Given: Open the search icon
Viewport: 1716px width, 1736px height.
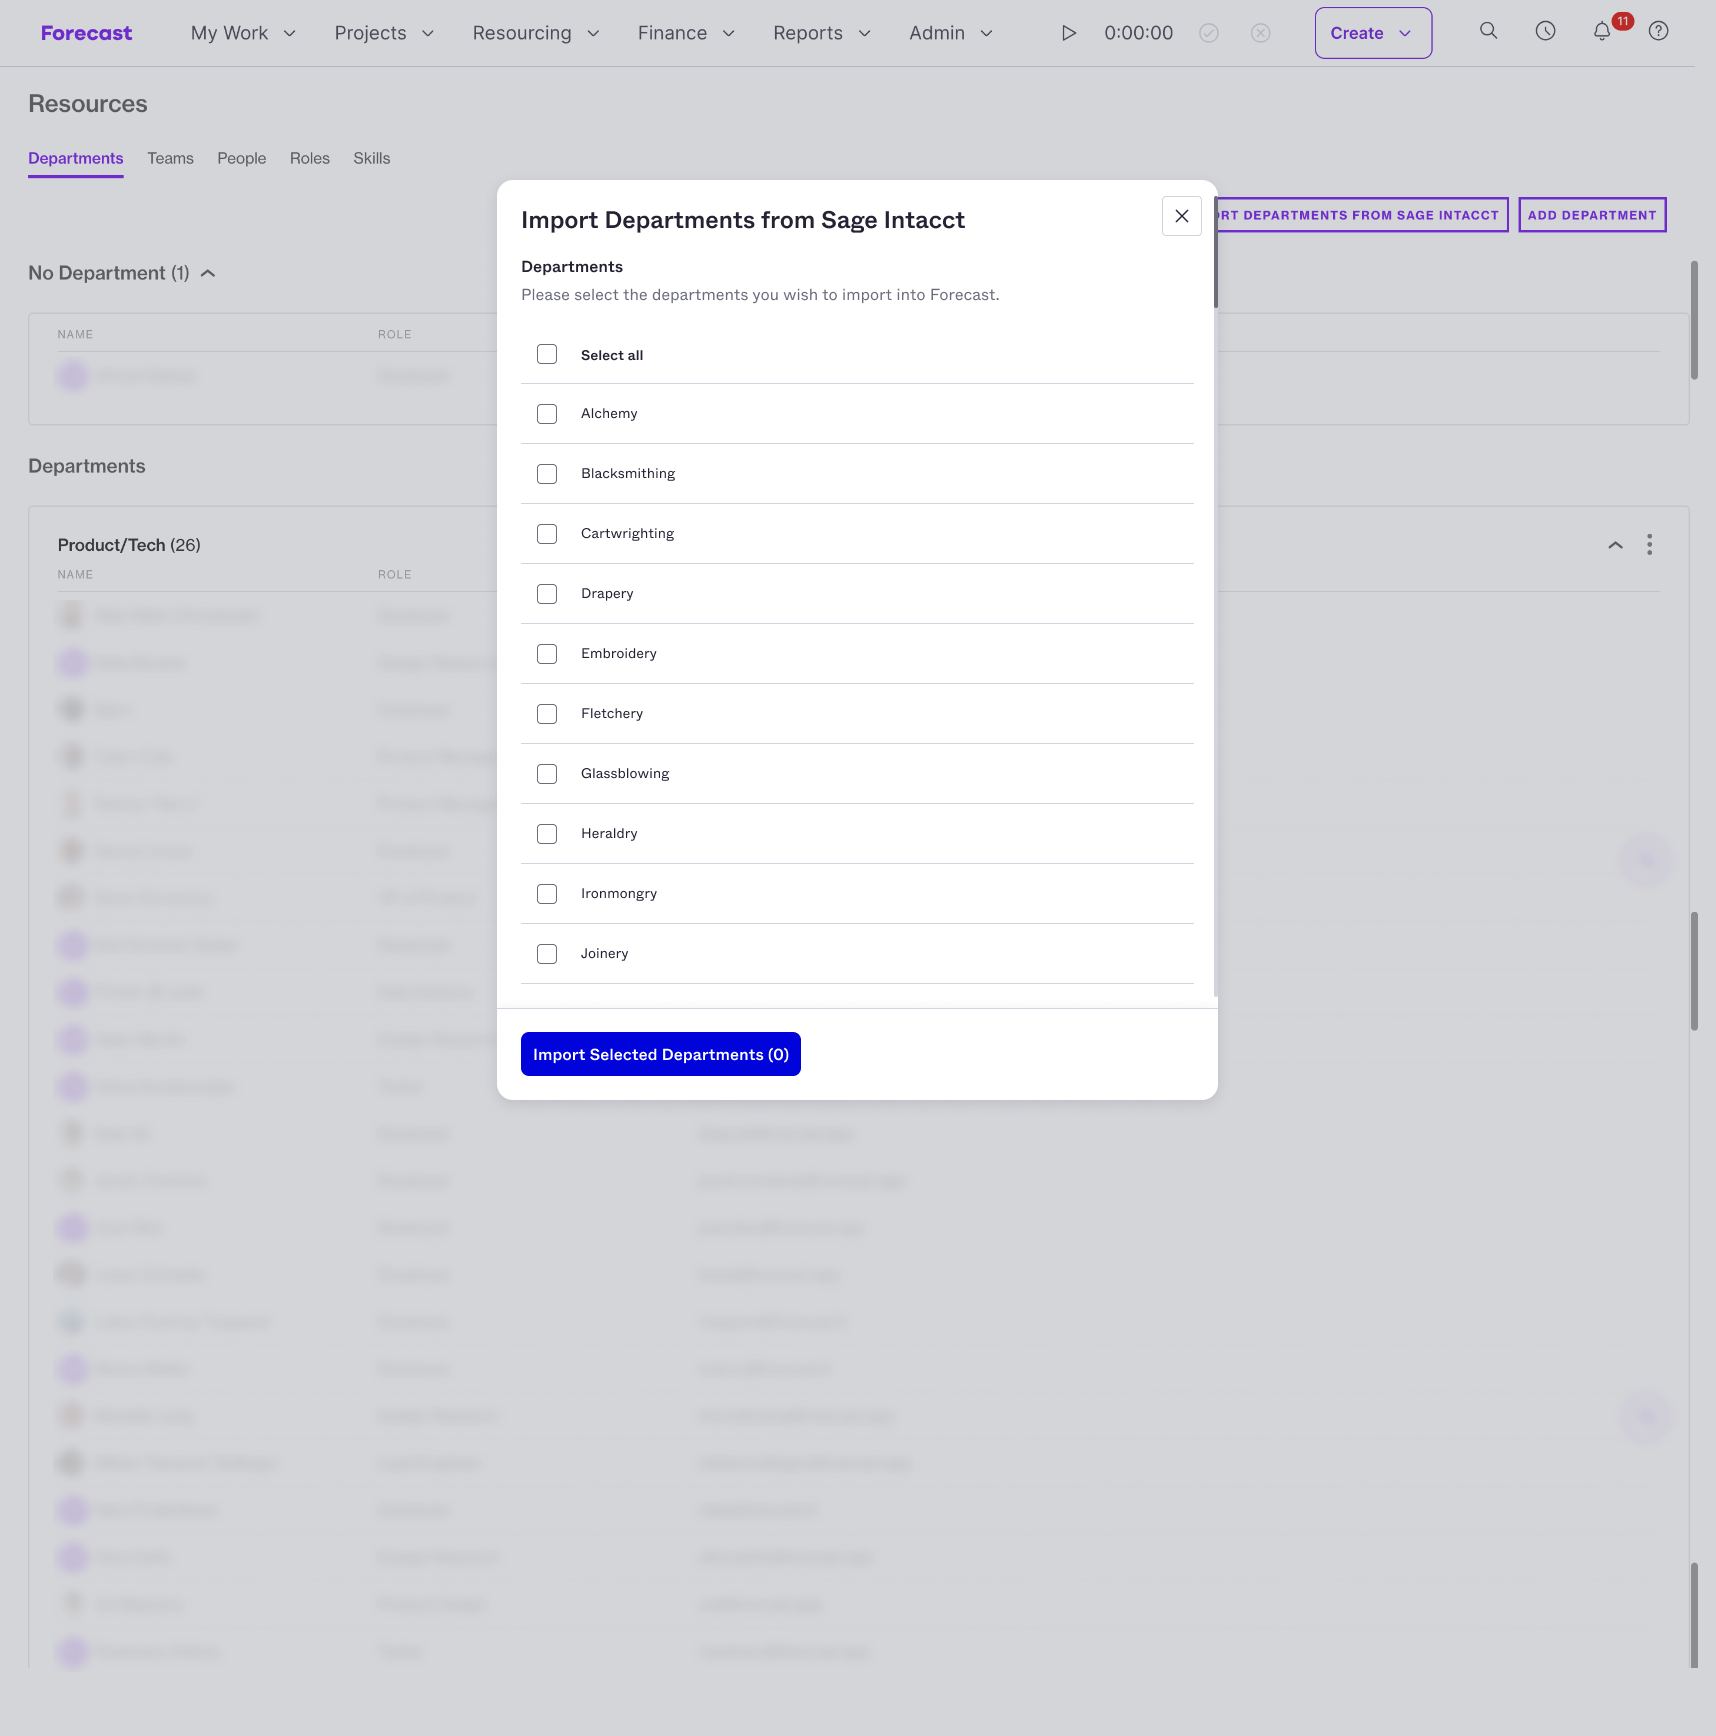Looking at the screenshot, I should (1489, 31).
